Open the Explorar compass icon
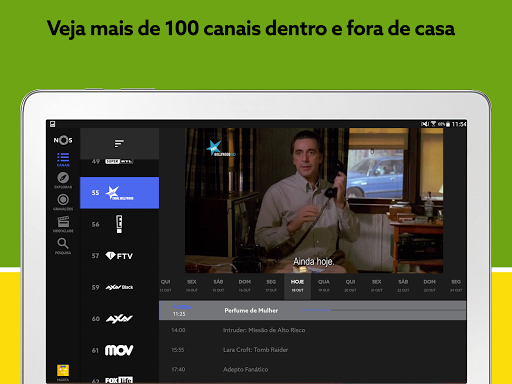This screenshot has height=384, width=512. [x=63, y=180]
